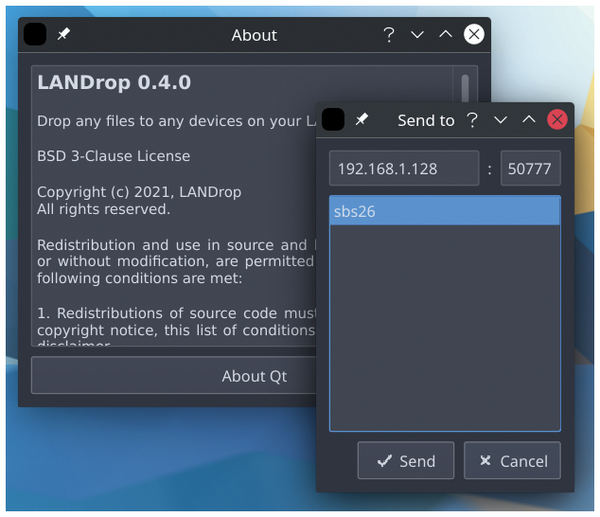Screen dimensions: 600x517
Task: Open the app menu icon of Send to window
Action: (333, 119)
